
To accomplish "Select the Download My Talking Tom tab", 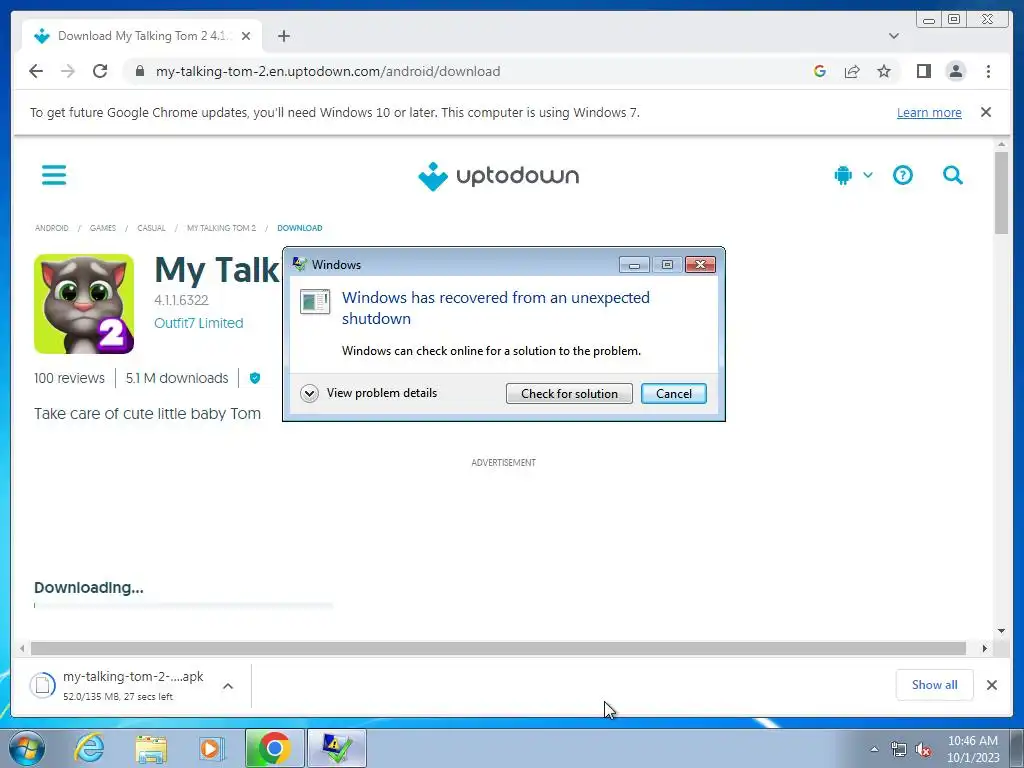I will [142, 36].
